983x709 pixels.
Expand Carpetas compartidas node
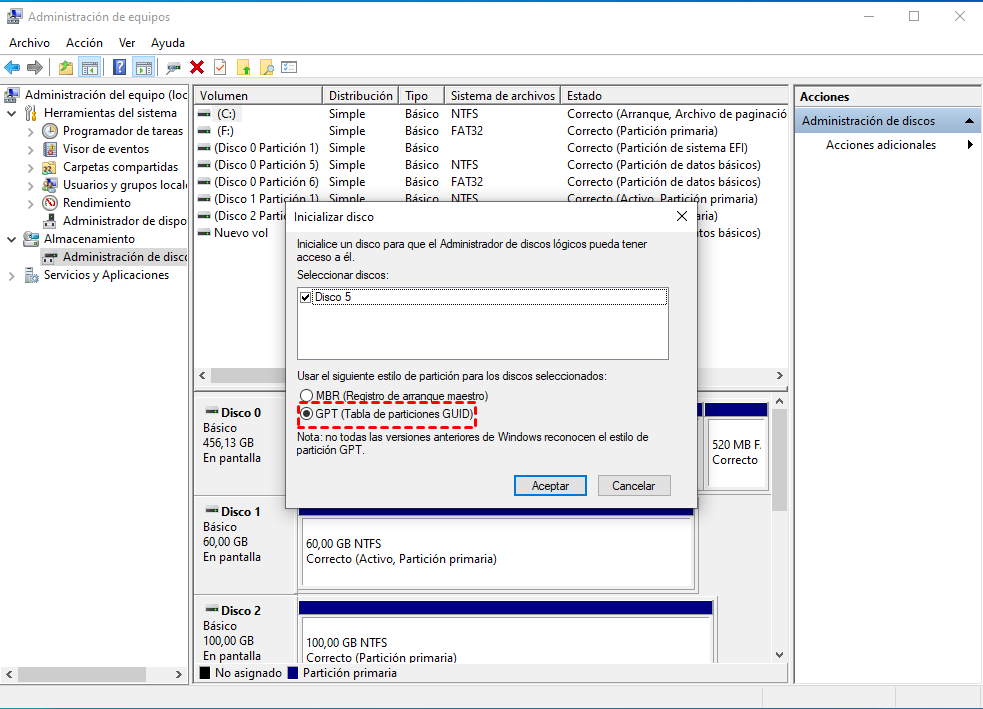tap(31, 168)
